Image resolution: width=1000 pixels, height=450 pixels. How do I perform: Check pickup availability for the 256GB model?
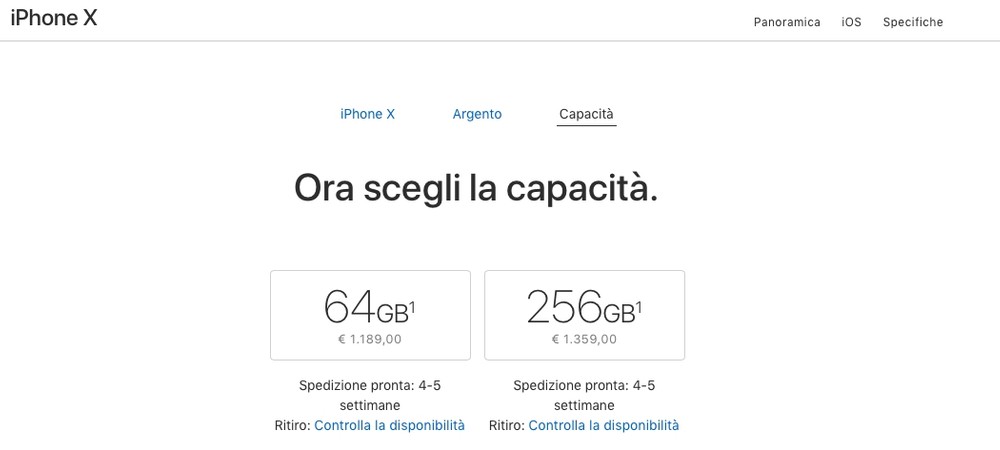click(603, 425)
